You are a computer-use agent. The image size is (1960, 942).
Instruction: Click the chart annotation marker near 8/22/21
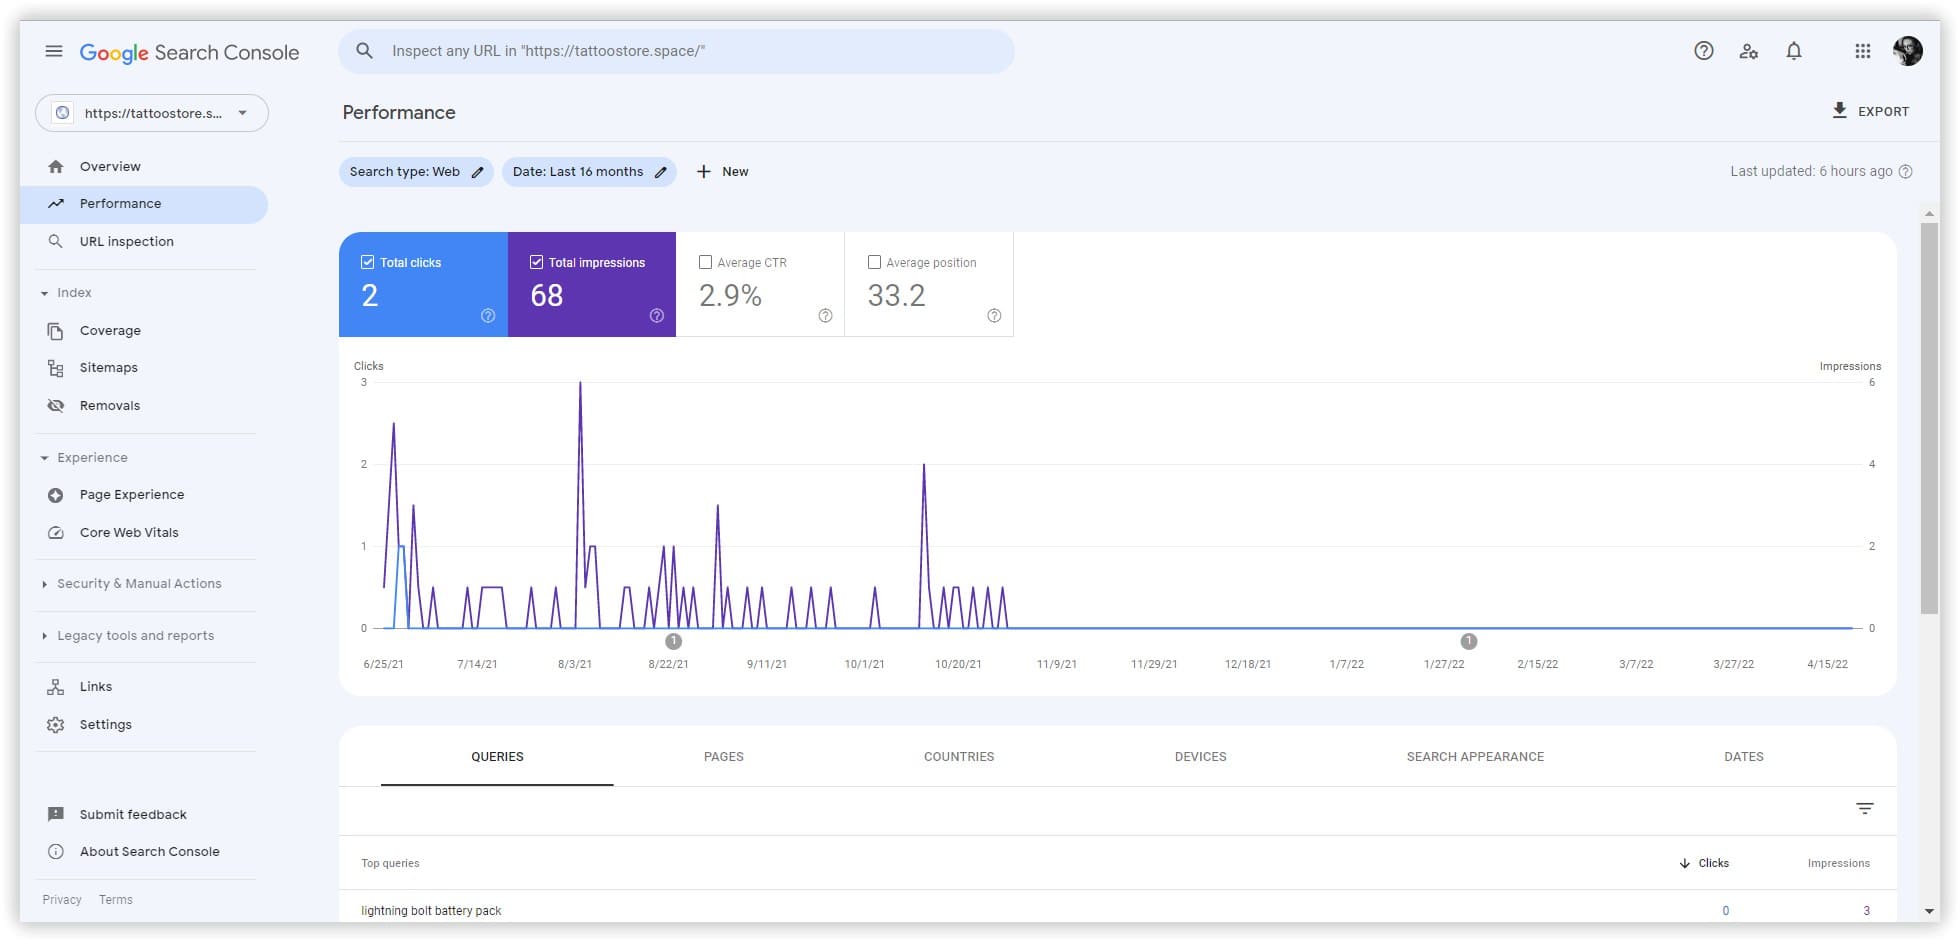click(x=673, y=641)
